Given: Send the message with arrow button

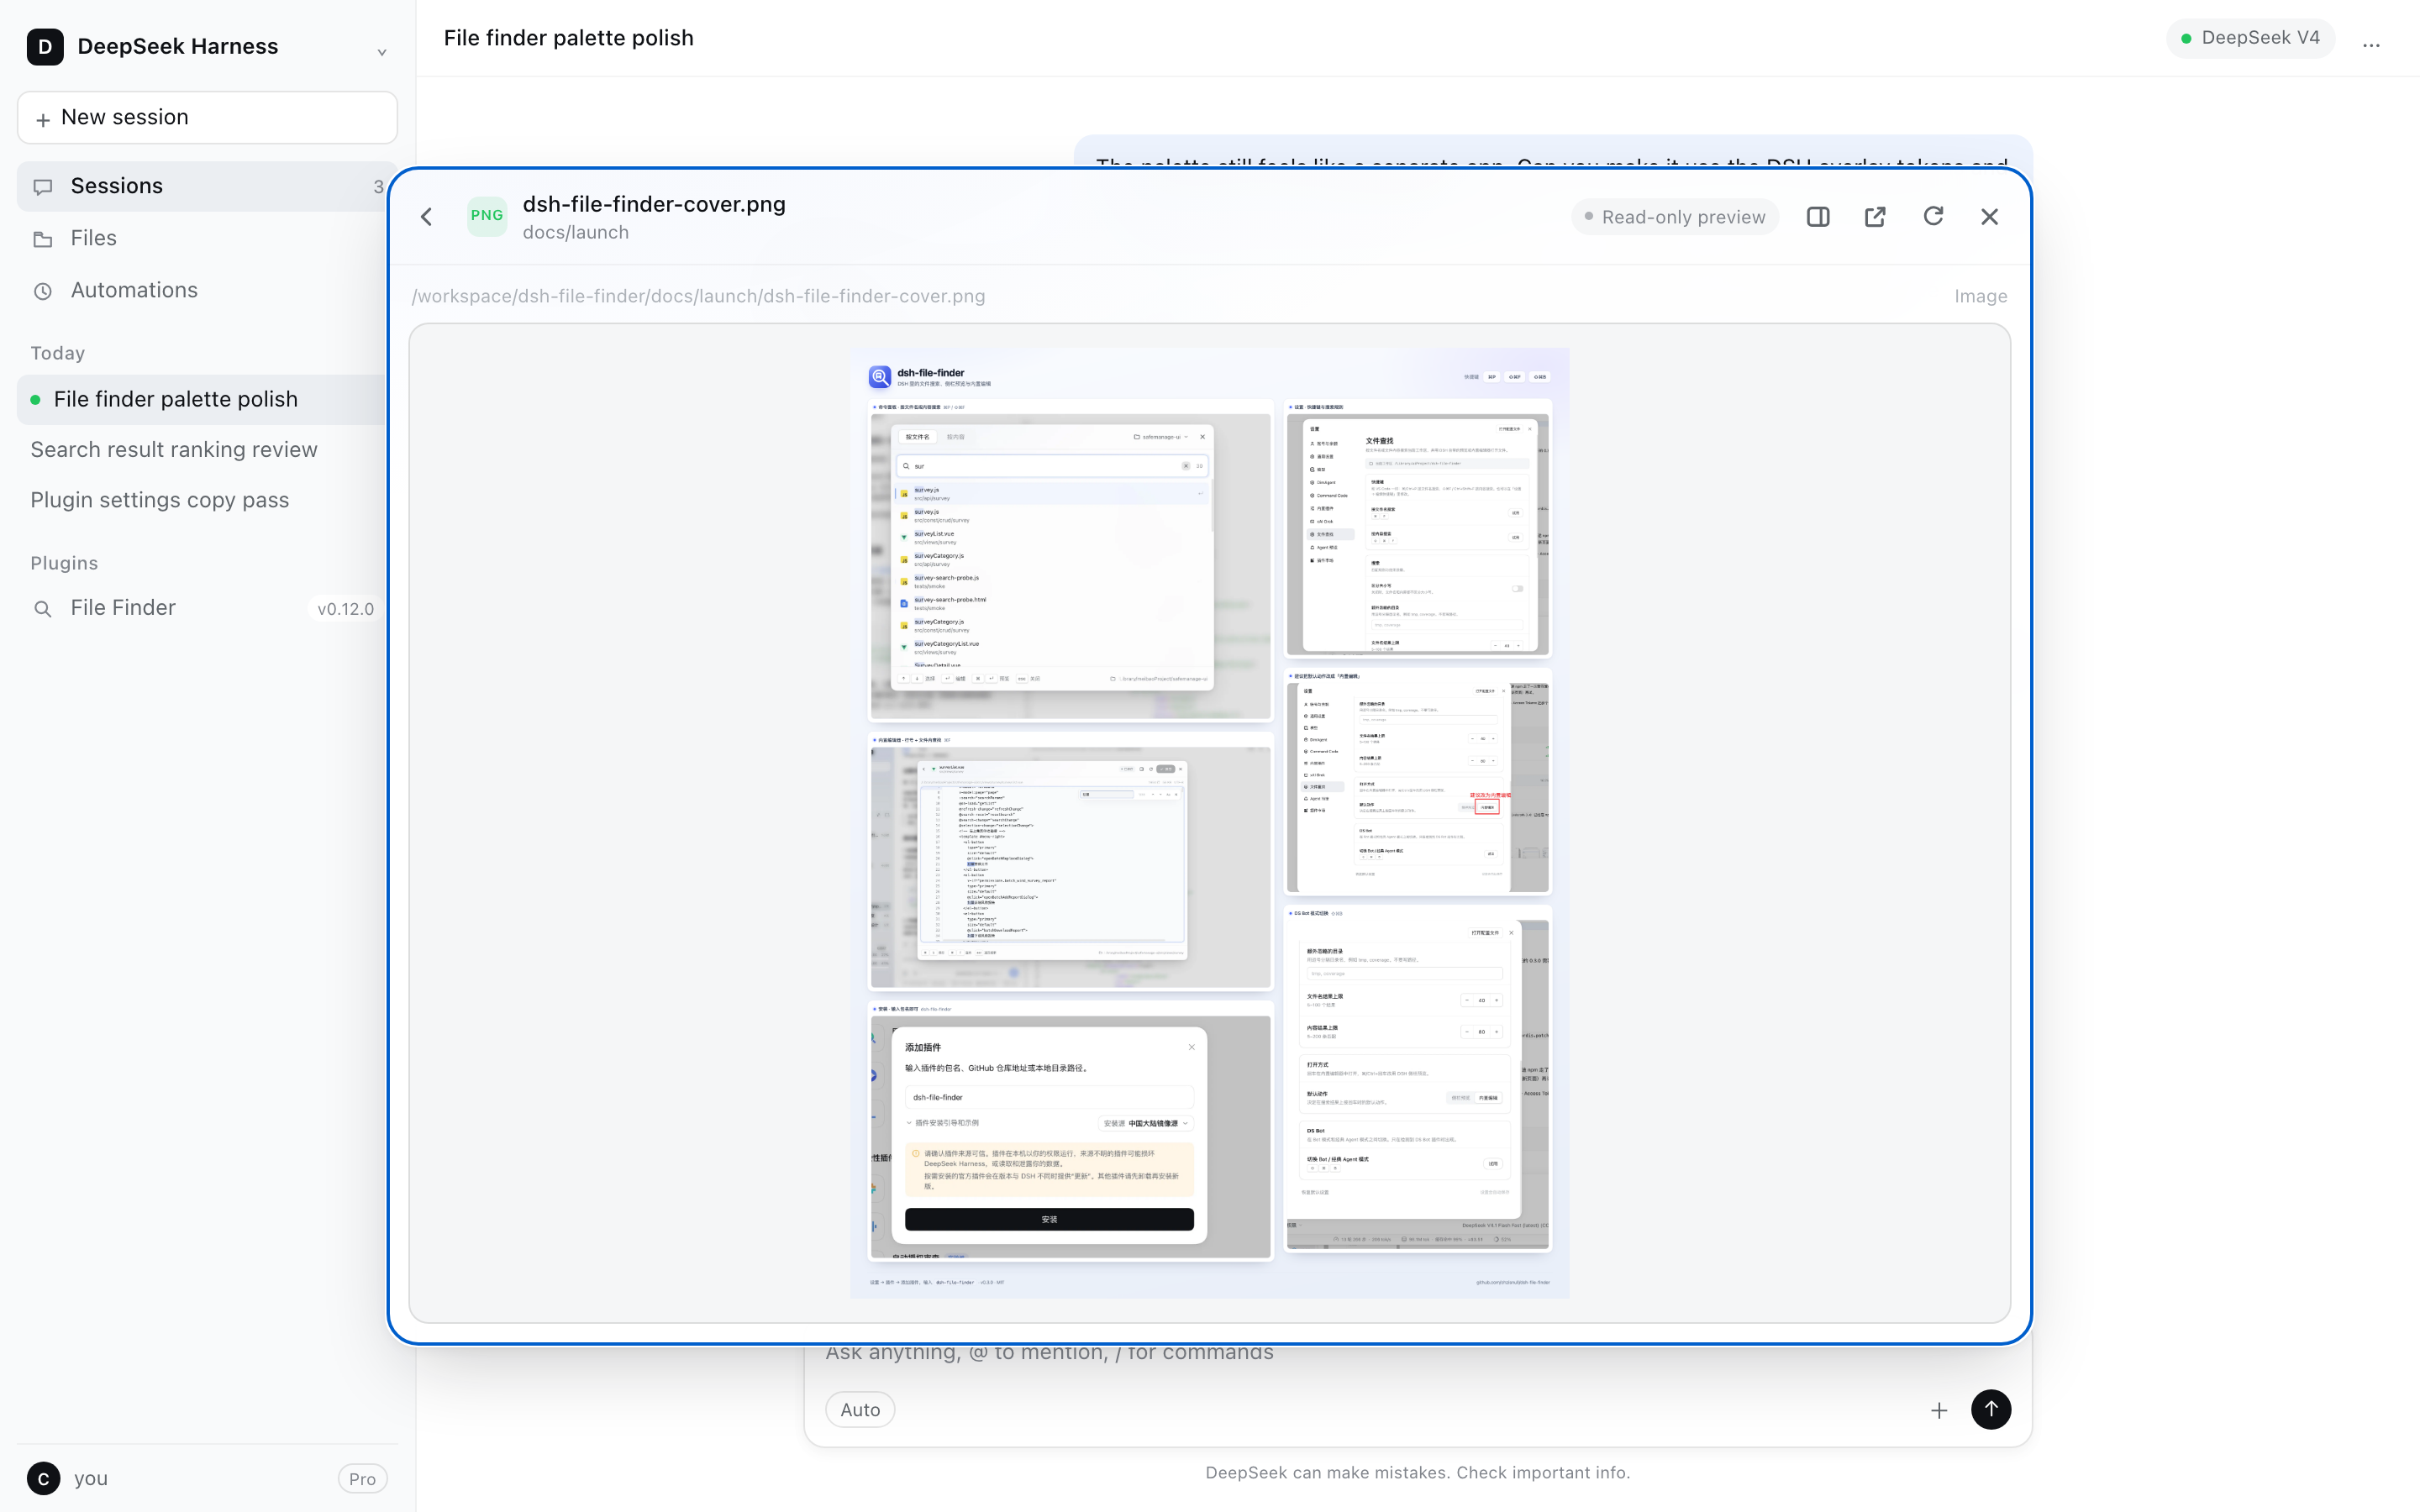Looking at the screenshot, I should (1991, 1409).
